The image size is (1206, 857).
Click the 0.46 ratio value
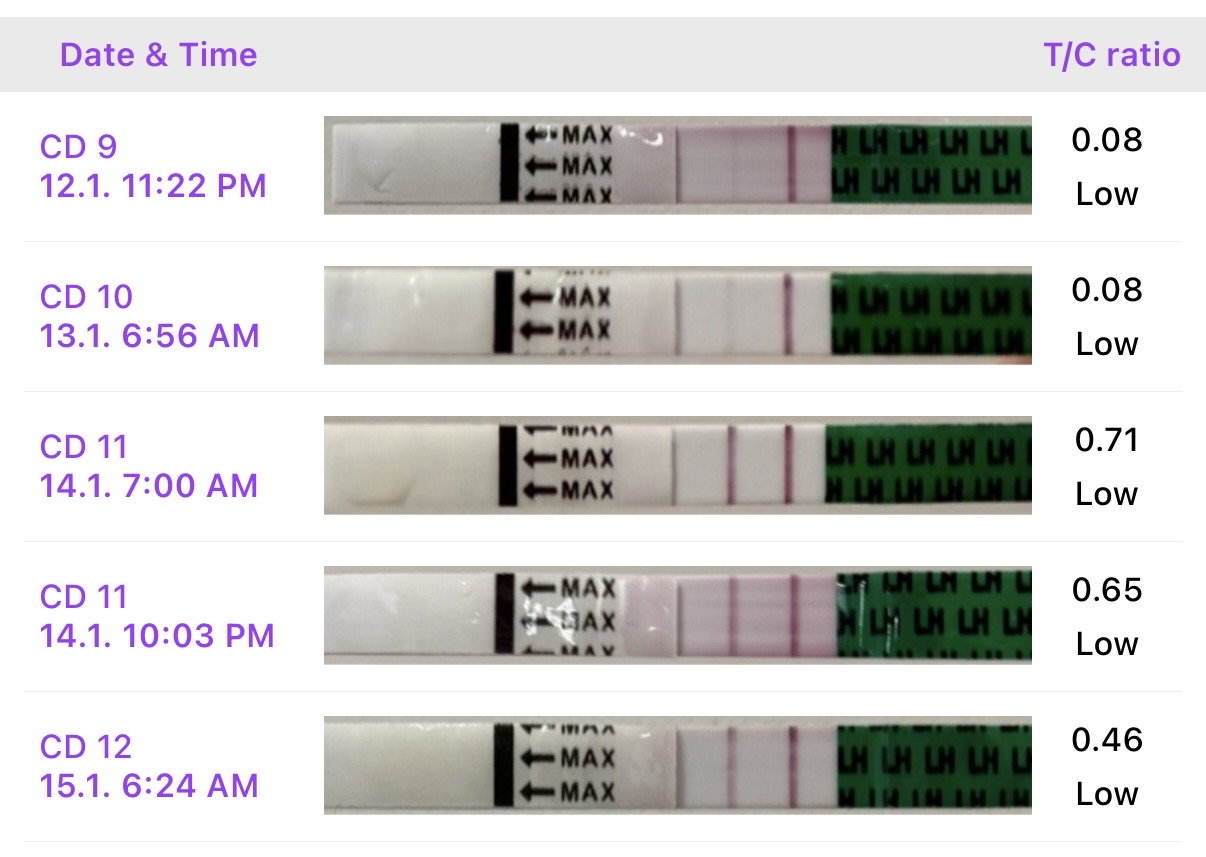(1106, 740)
